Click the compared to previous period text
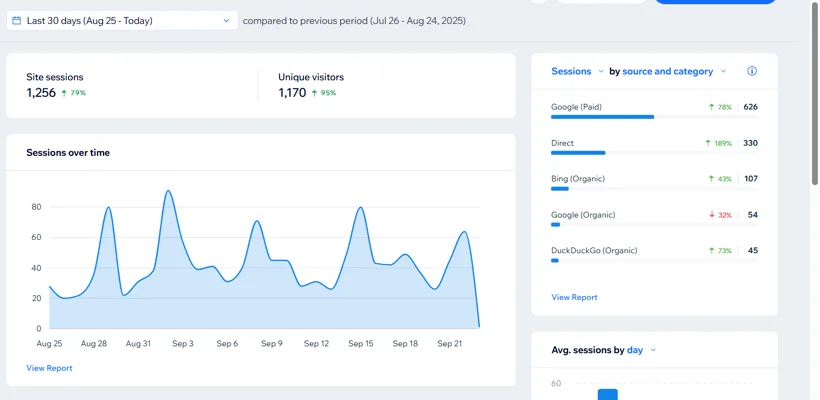 click(x=354, y=21)
